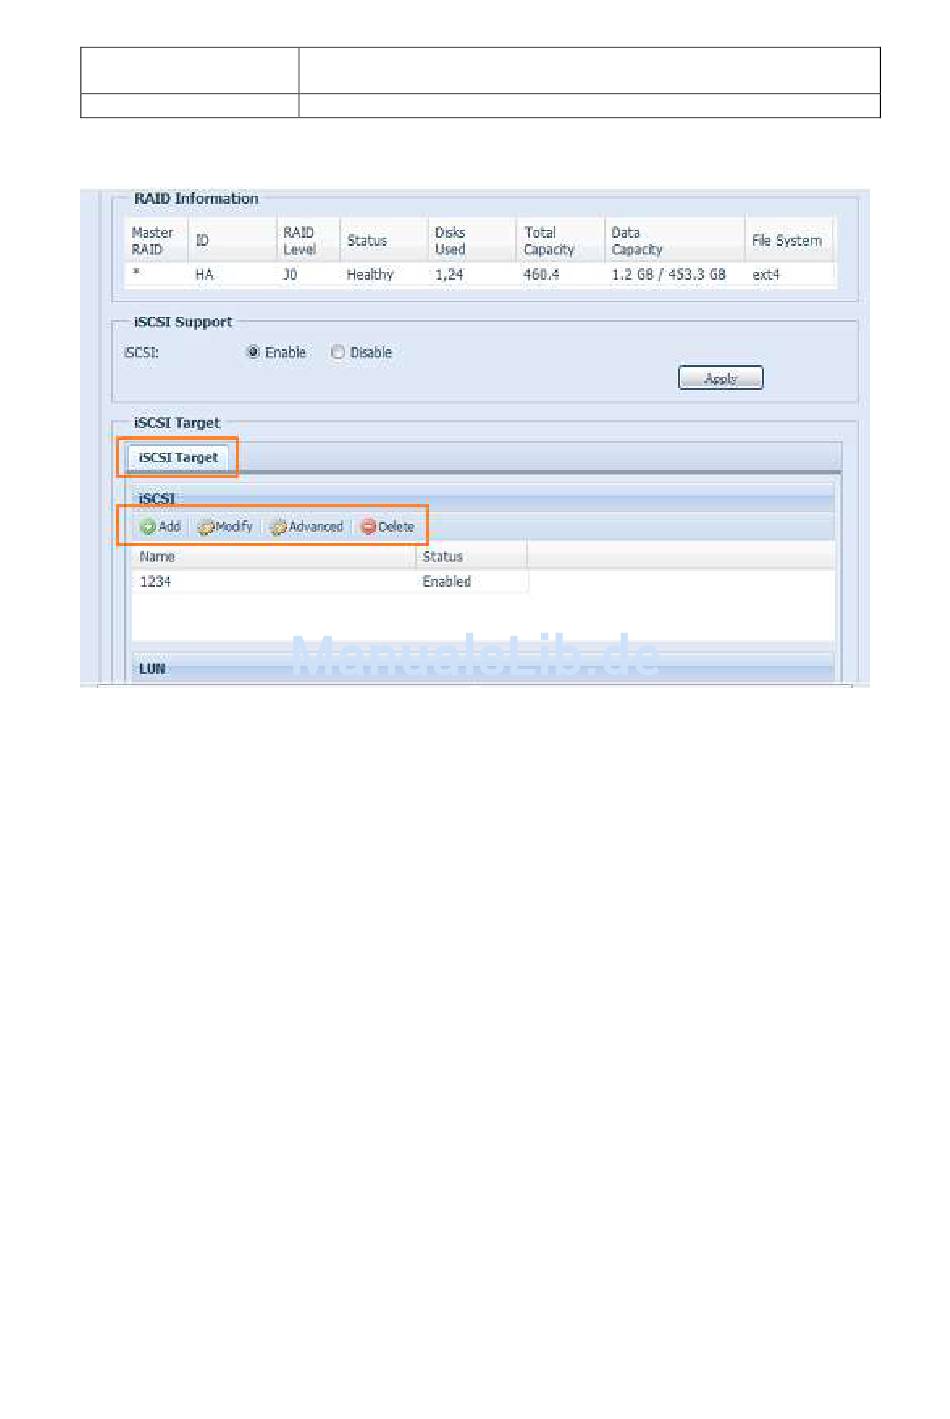This screenshot has width=950, height=1419.
Task: Click the Master RAID asterisk cell
Action: [x=137, y=274]
